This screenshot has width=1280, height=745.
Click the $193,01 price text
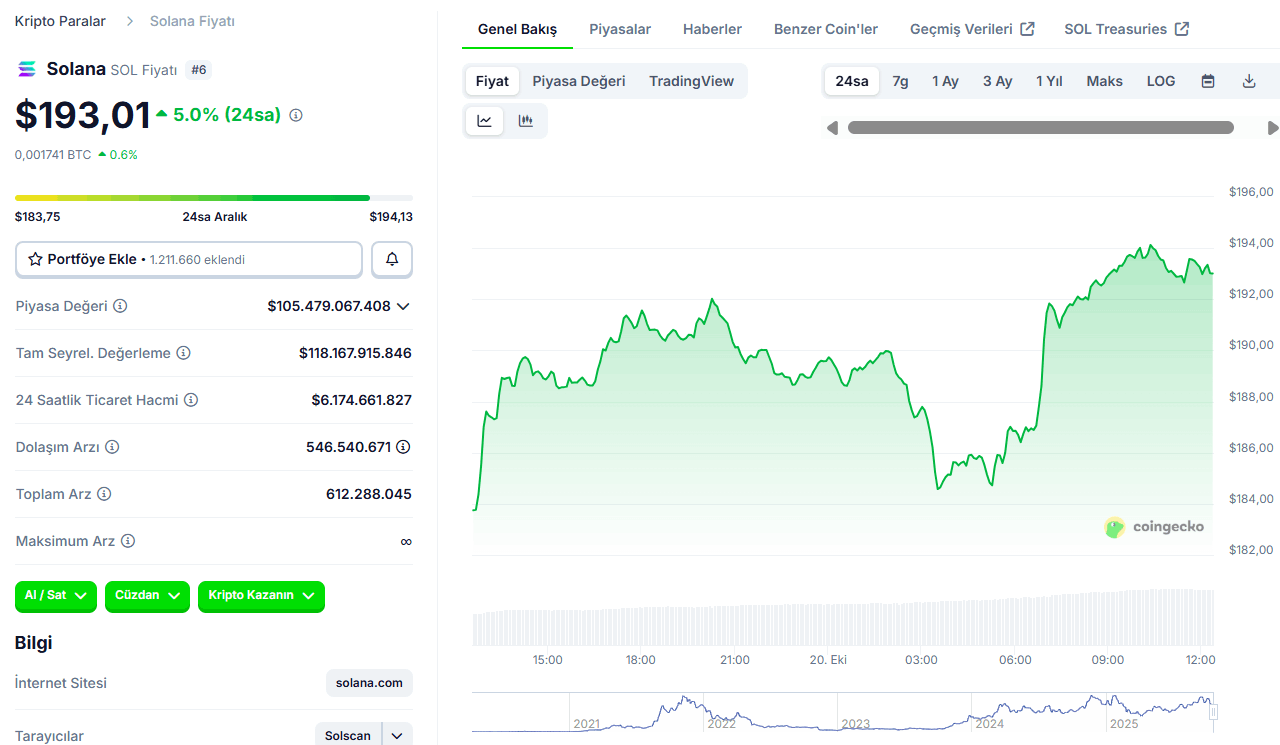tap(83, 115)
